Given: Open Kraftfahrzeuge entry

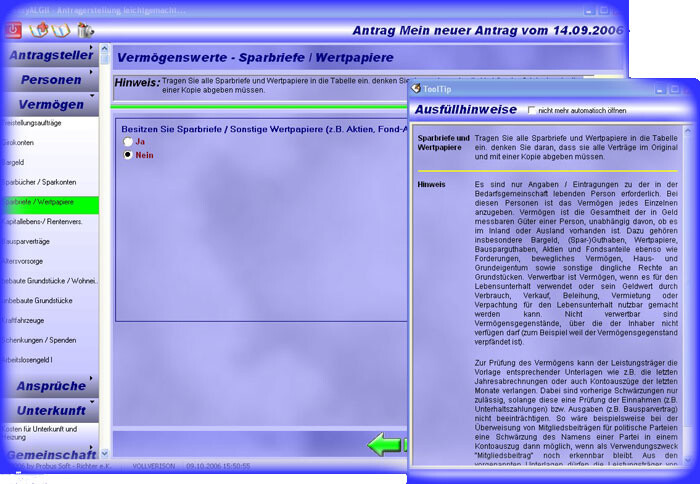Looking at the screenshot, I should (23, 320).
